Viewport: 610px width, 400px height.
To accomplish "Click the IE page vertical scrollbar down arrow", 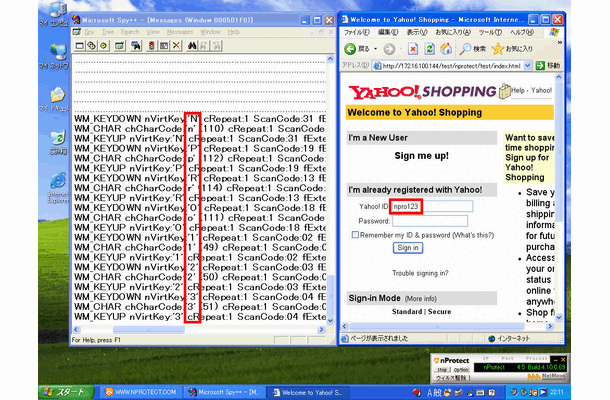I will (x=559, y=318).
